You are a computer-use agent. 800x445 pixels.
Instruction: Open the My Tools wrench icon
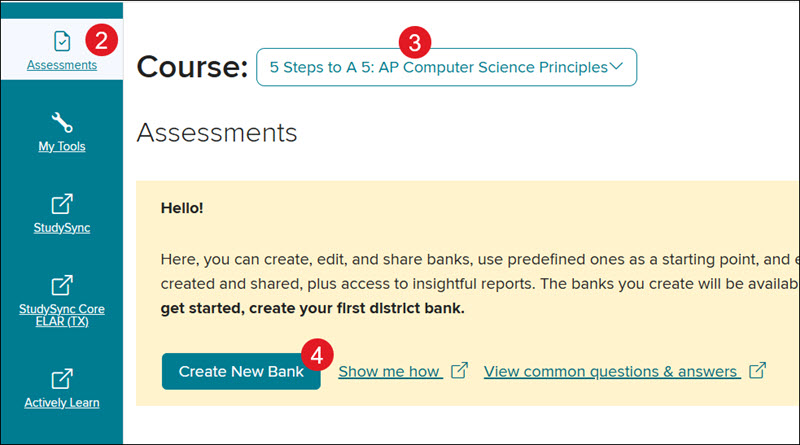[62, 122]
